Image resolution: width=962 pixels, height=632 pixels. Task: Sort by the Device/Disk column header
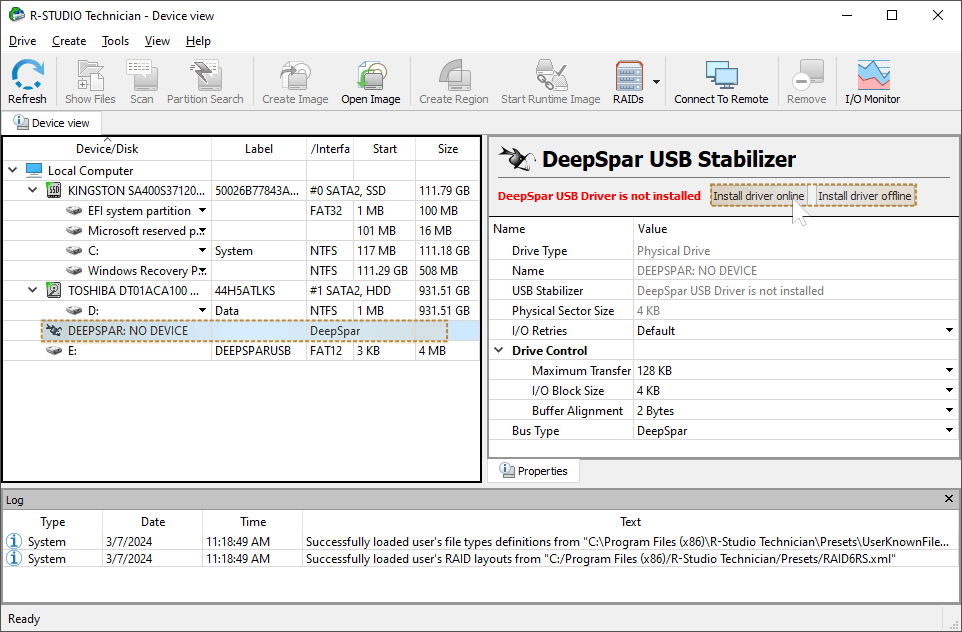pos(107,148)
